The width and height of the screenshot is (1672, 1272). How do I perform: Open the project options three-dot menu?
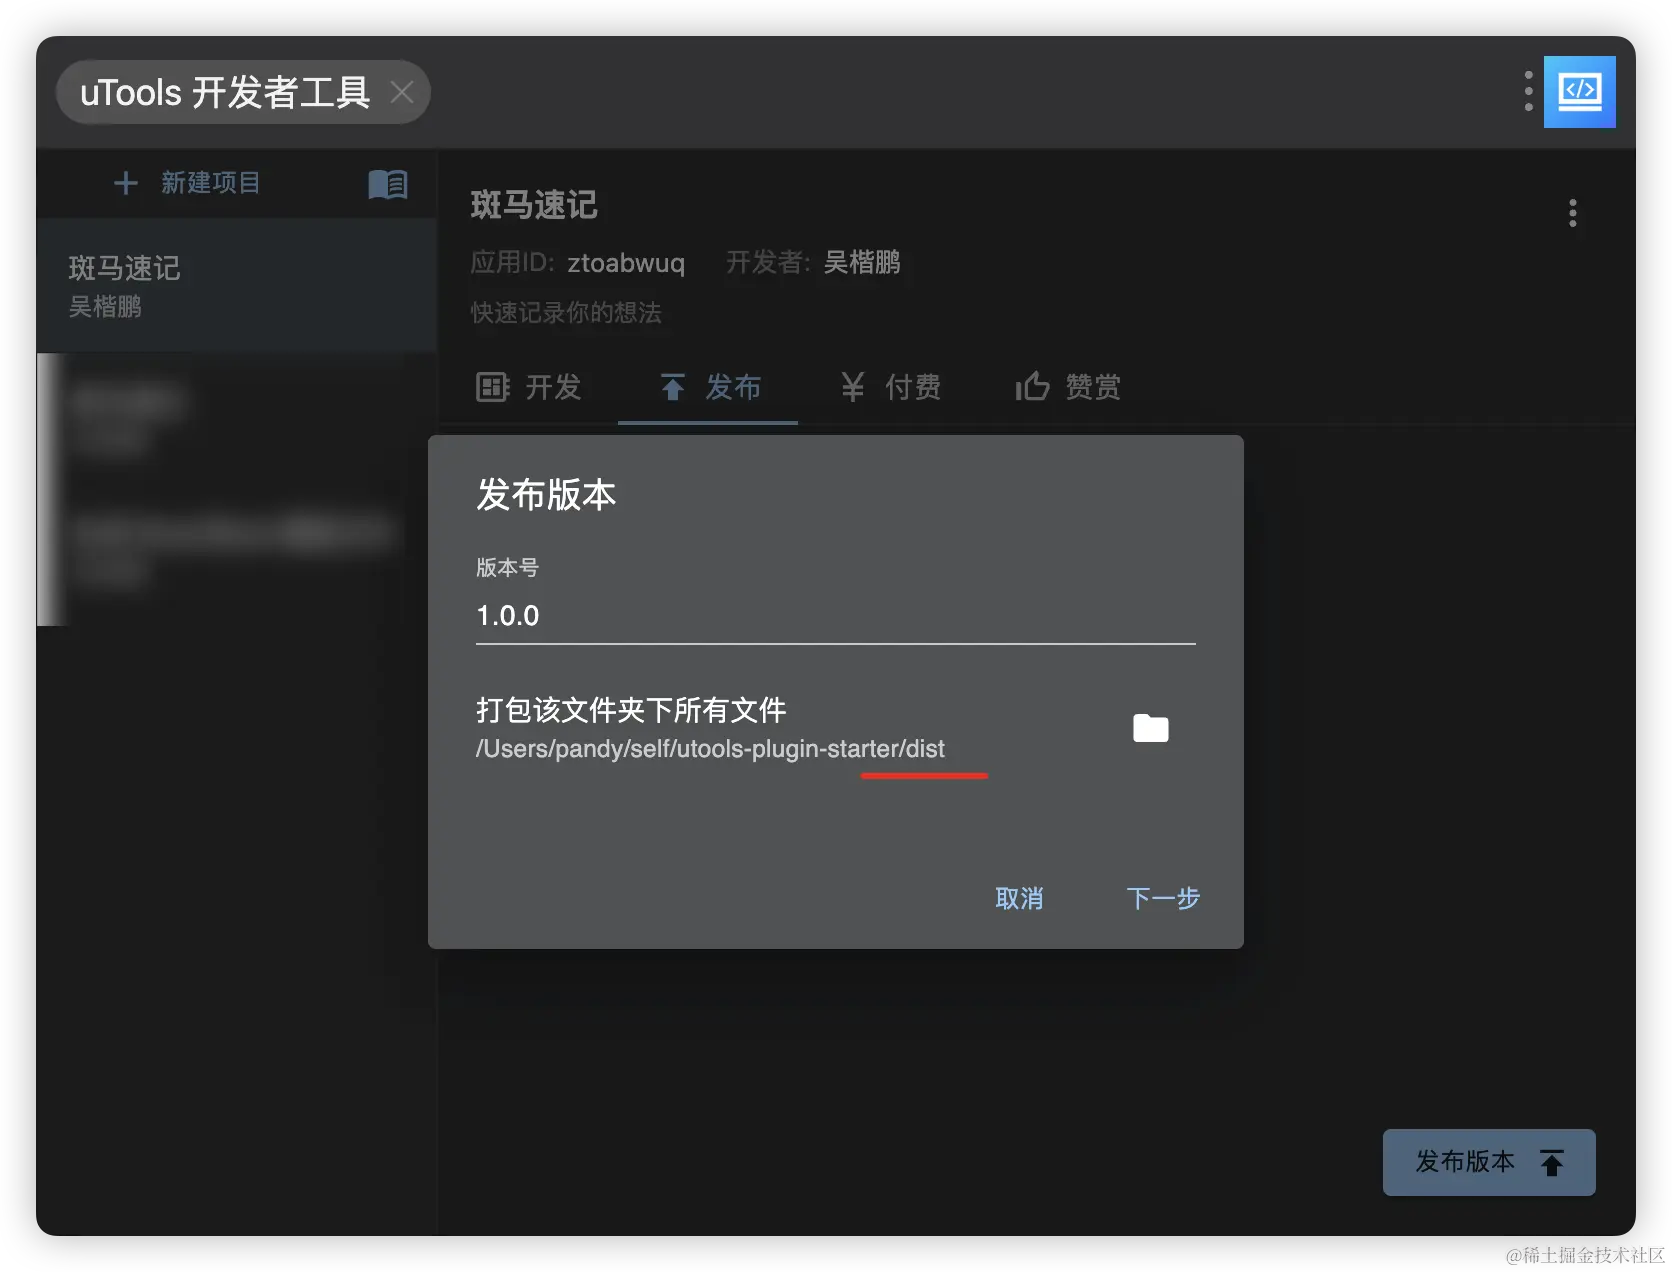[x=1573, y=213]
